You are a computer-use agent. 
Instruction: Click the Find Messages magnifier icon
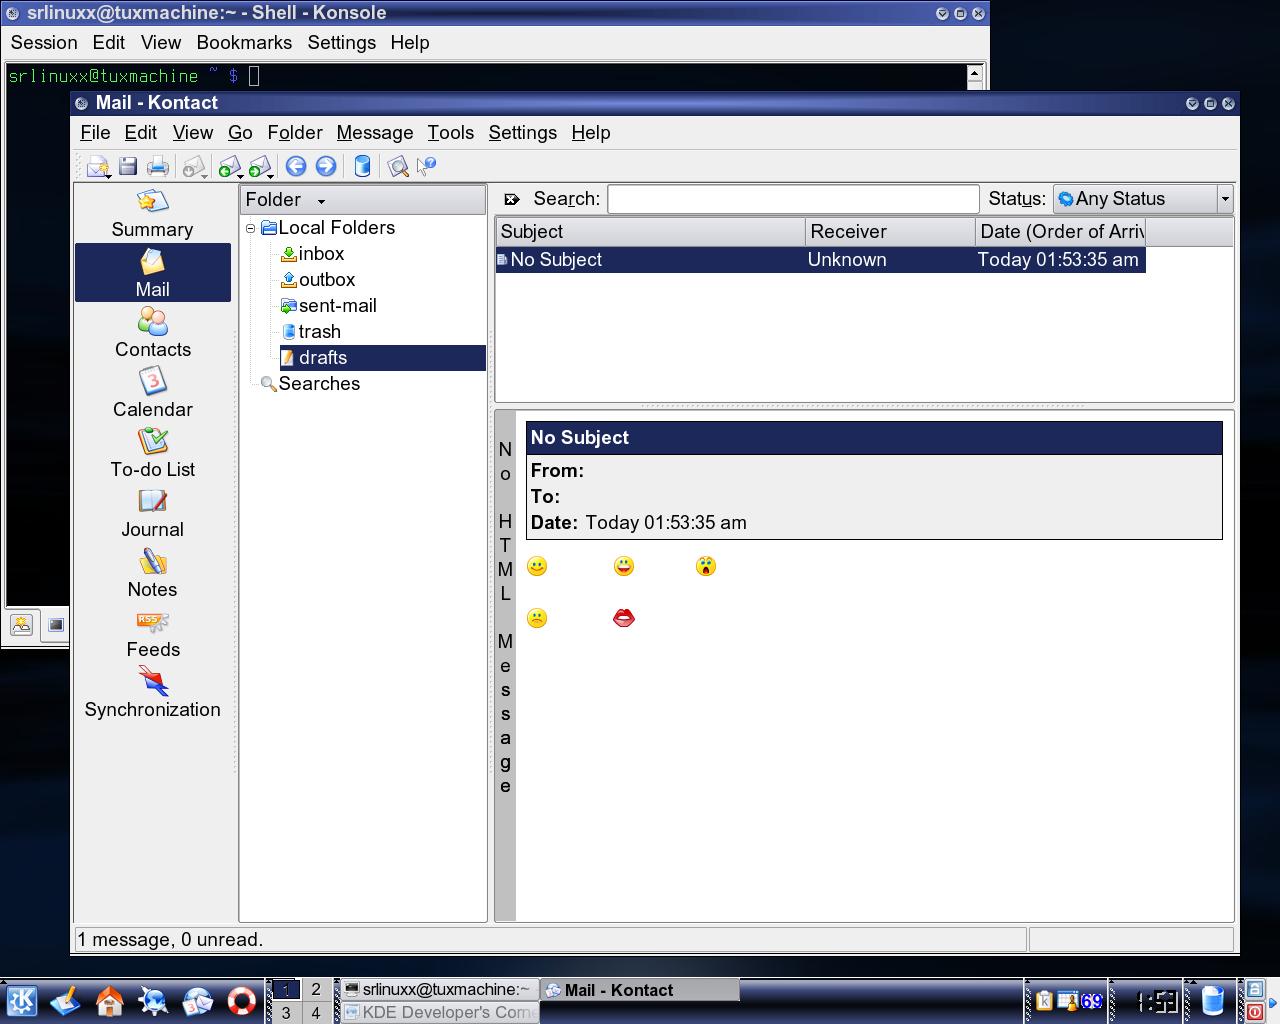[398, 166]
